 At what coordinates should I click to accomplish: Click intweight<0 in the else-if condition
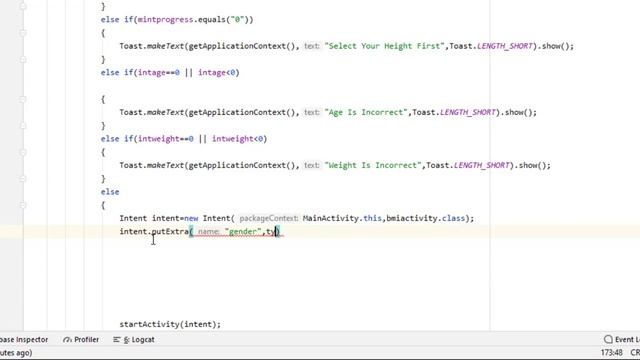tap(238, 139)
